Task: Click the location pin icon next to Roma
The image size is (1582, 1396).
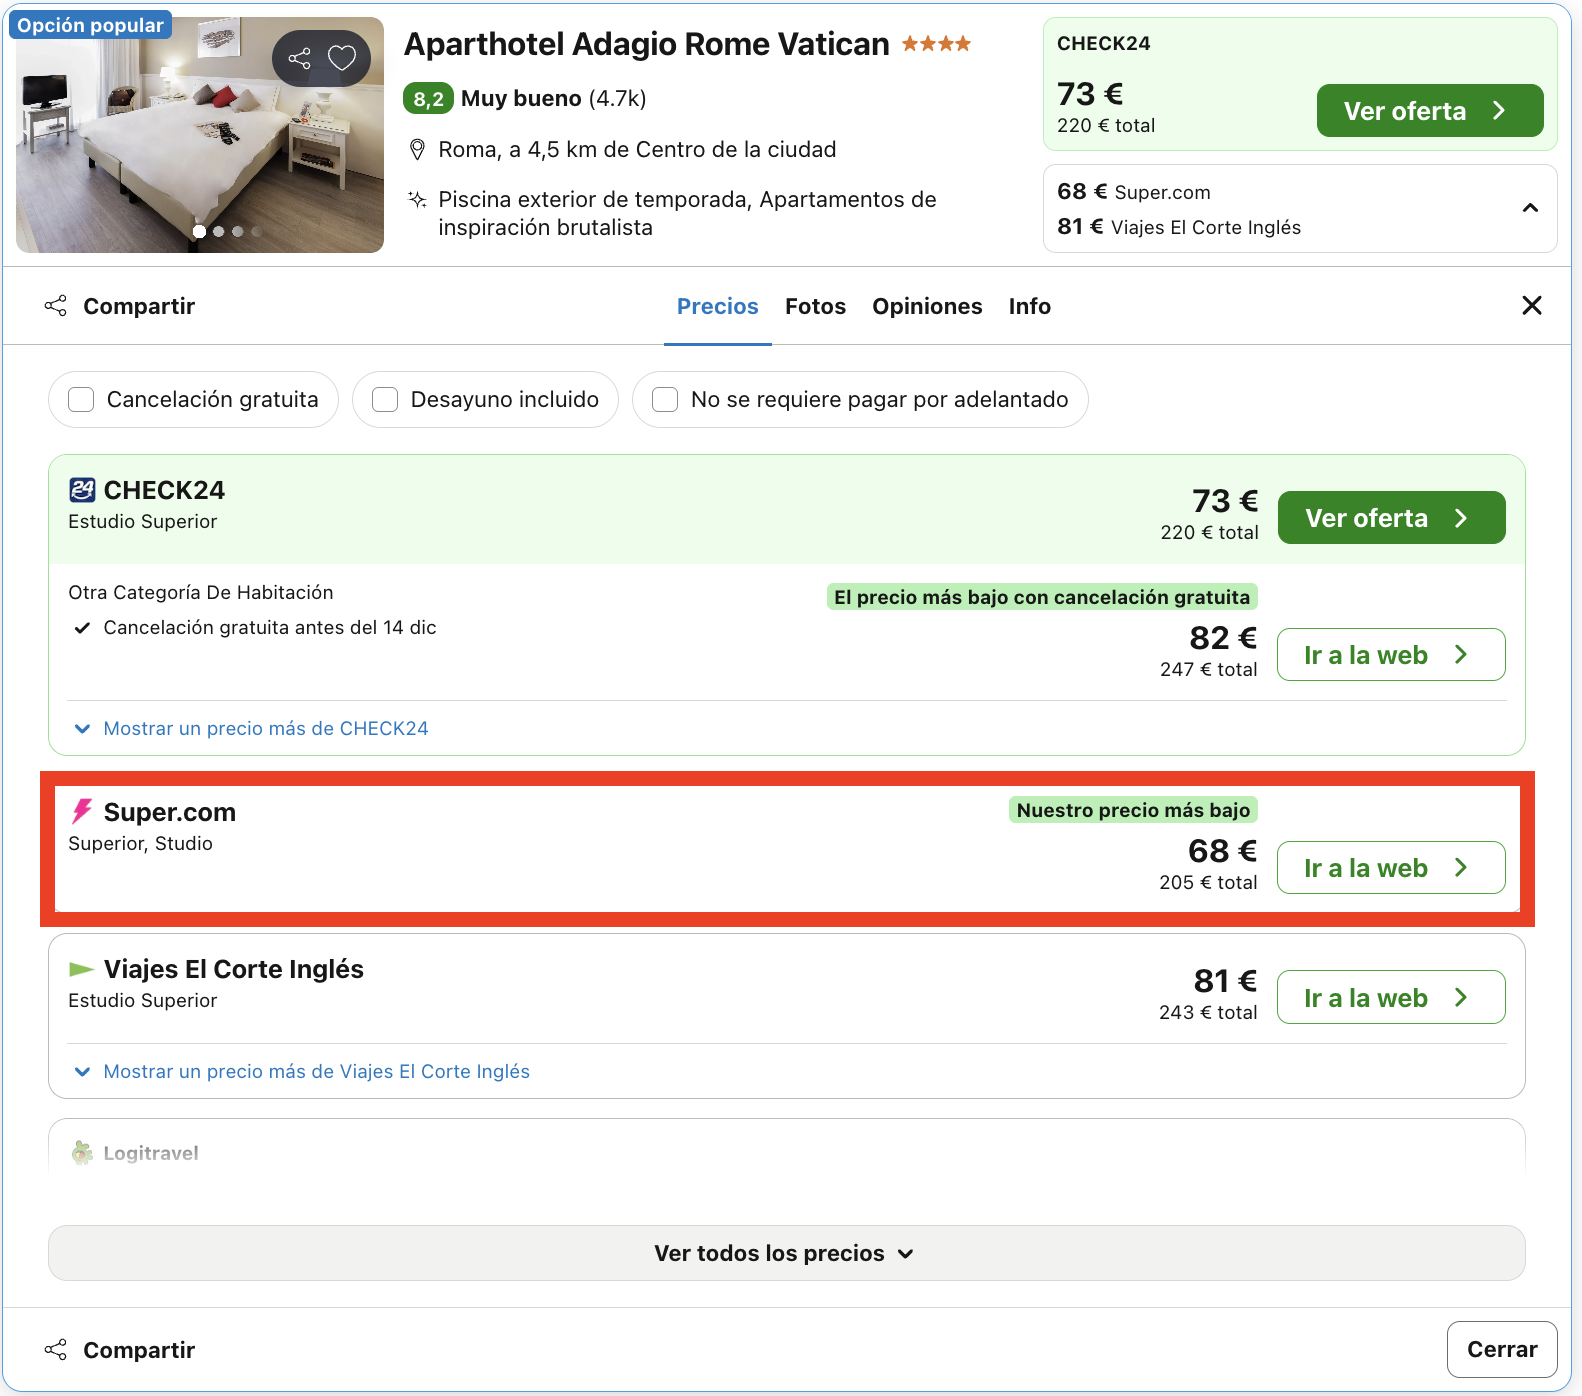Action: [418, 150]
